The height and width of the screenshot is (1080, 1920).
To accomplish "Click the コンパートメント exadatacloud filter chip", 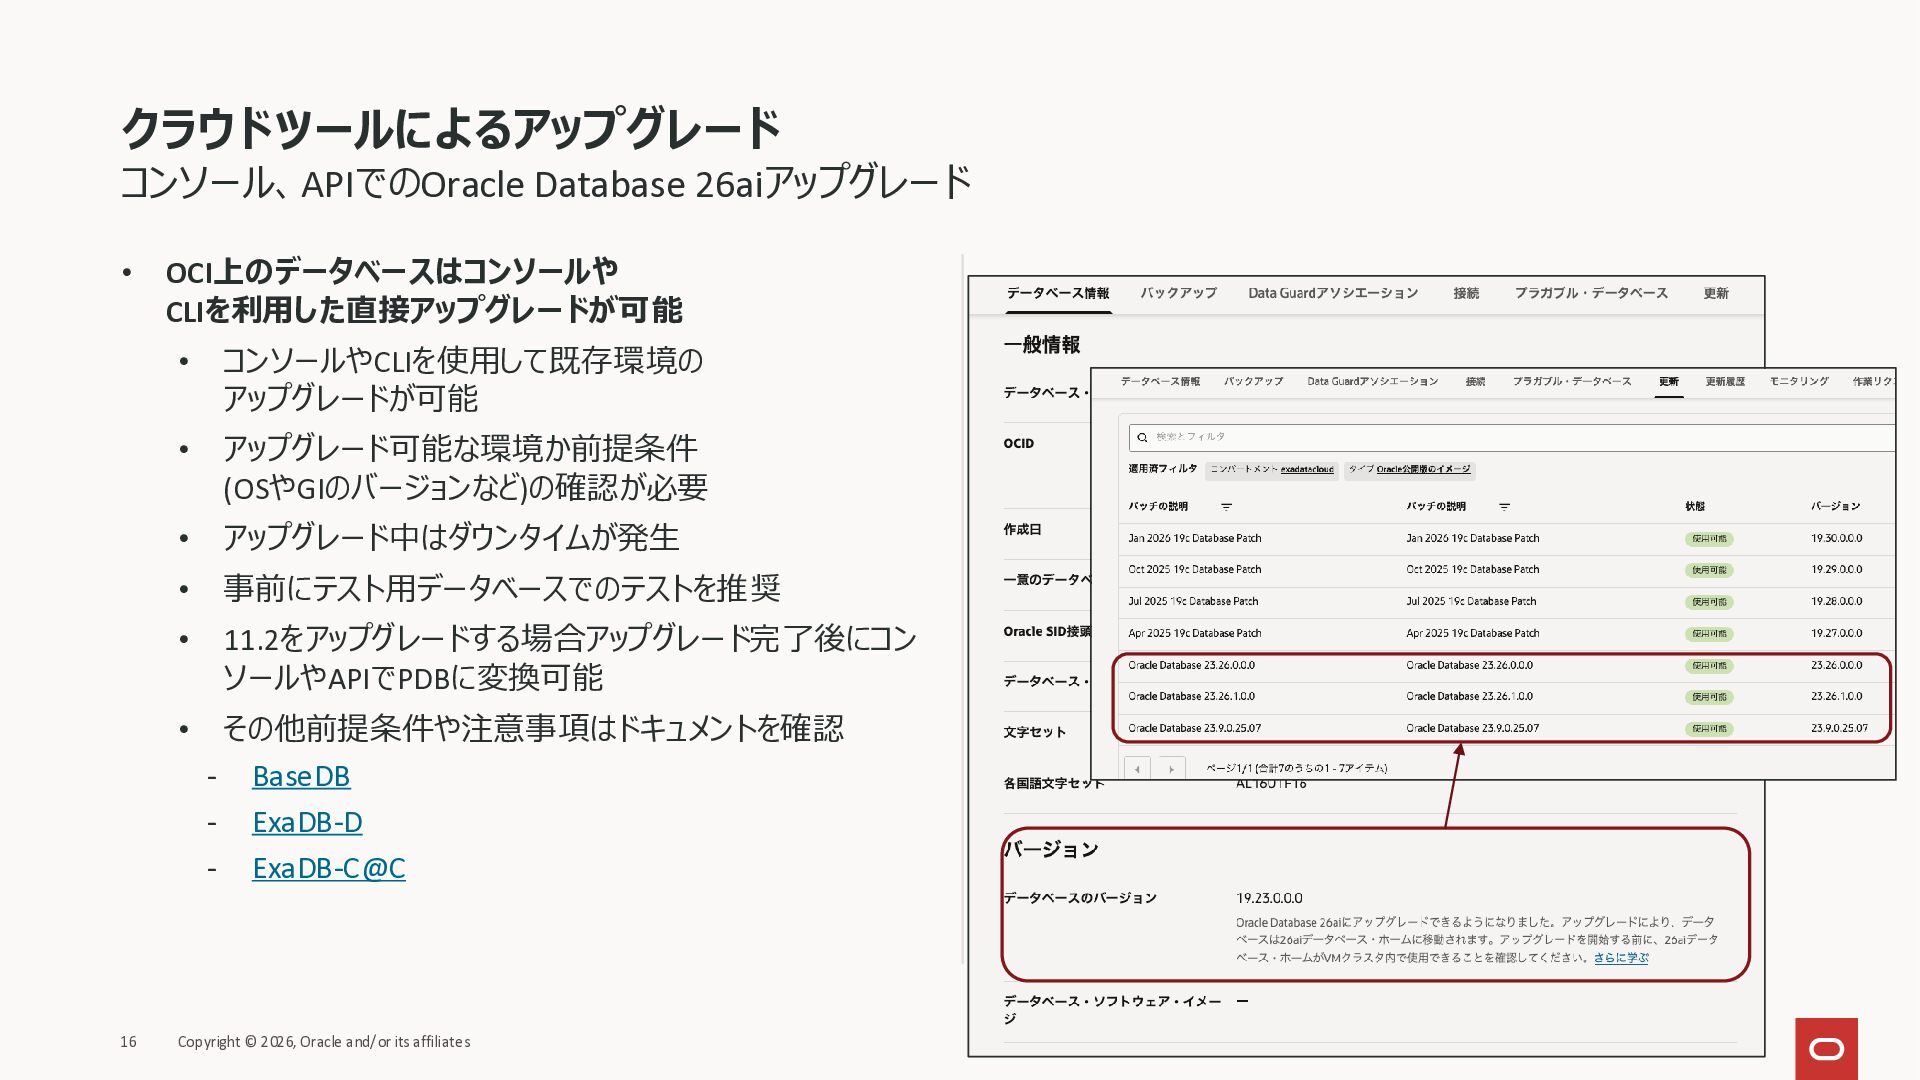I will tap(1271, 469).
